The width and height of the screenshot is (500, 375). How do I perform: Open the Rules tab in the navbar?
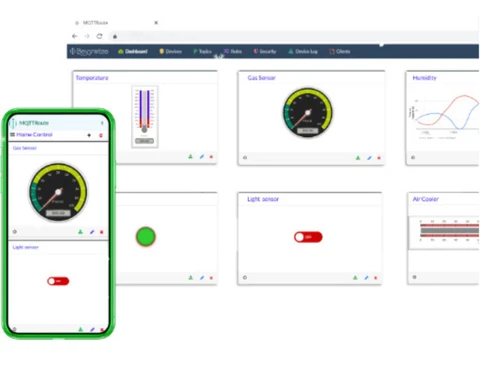(x=233, y=51)
